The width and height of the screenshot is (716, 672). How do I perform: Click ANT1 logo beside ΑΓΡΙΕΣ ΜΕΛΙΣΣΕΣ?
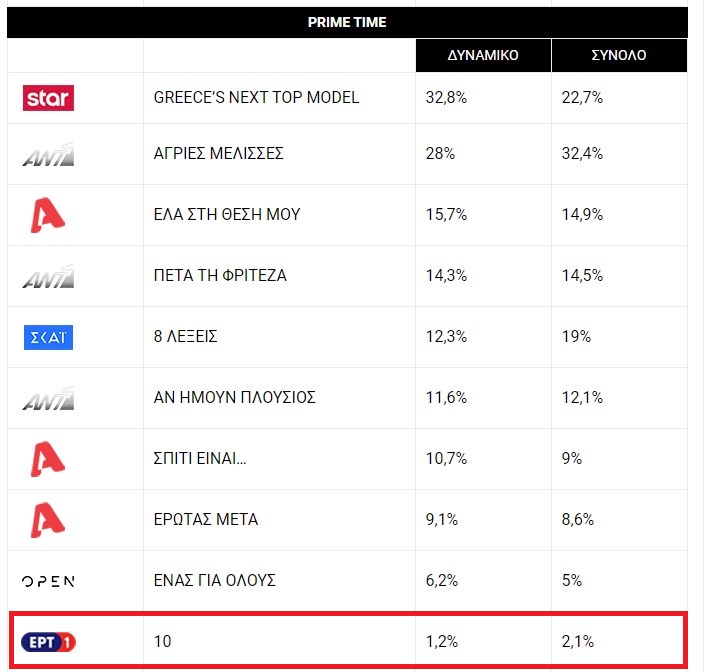48,154
